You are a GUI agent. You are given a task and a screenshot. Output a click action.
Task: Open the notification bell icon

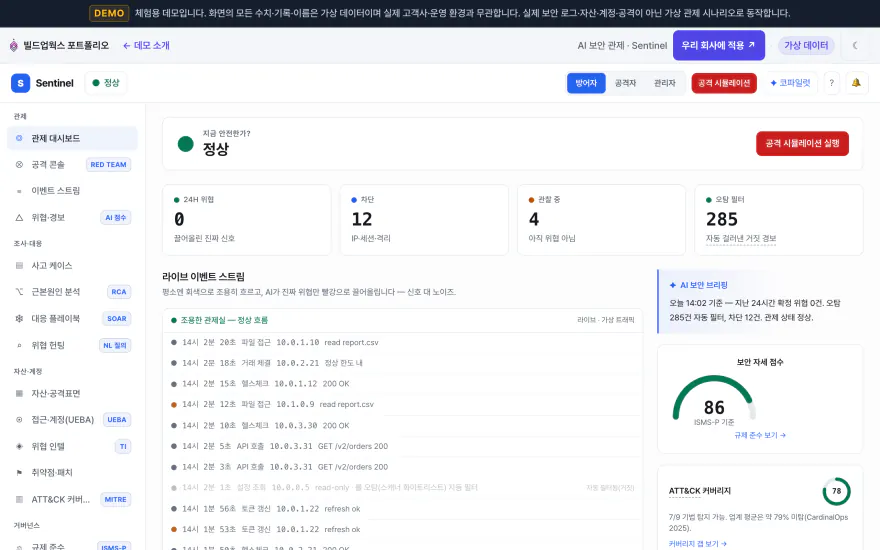856,83
